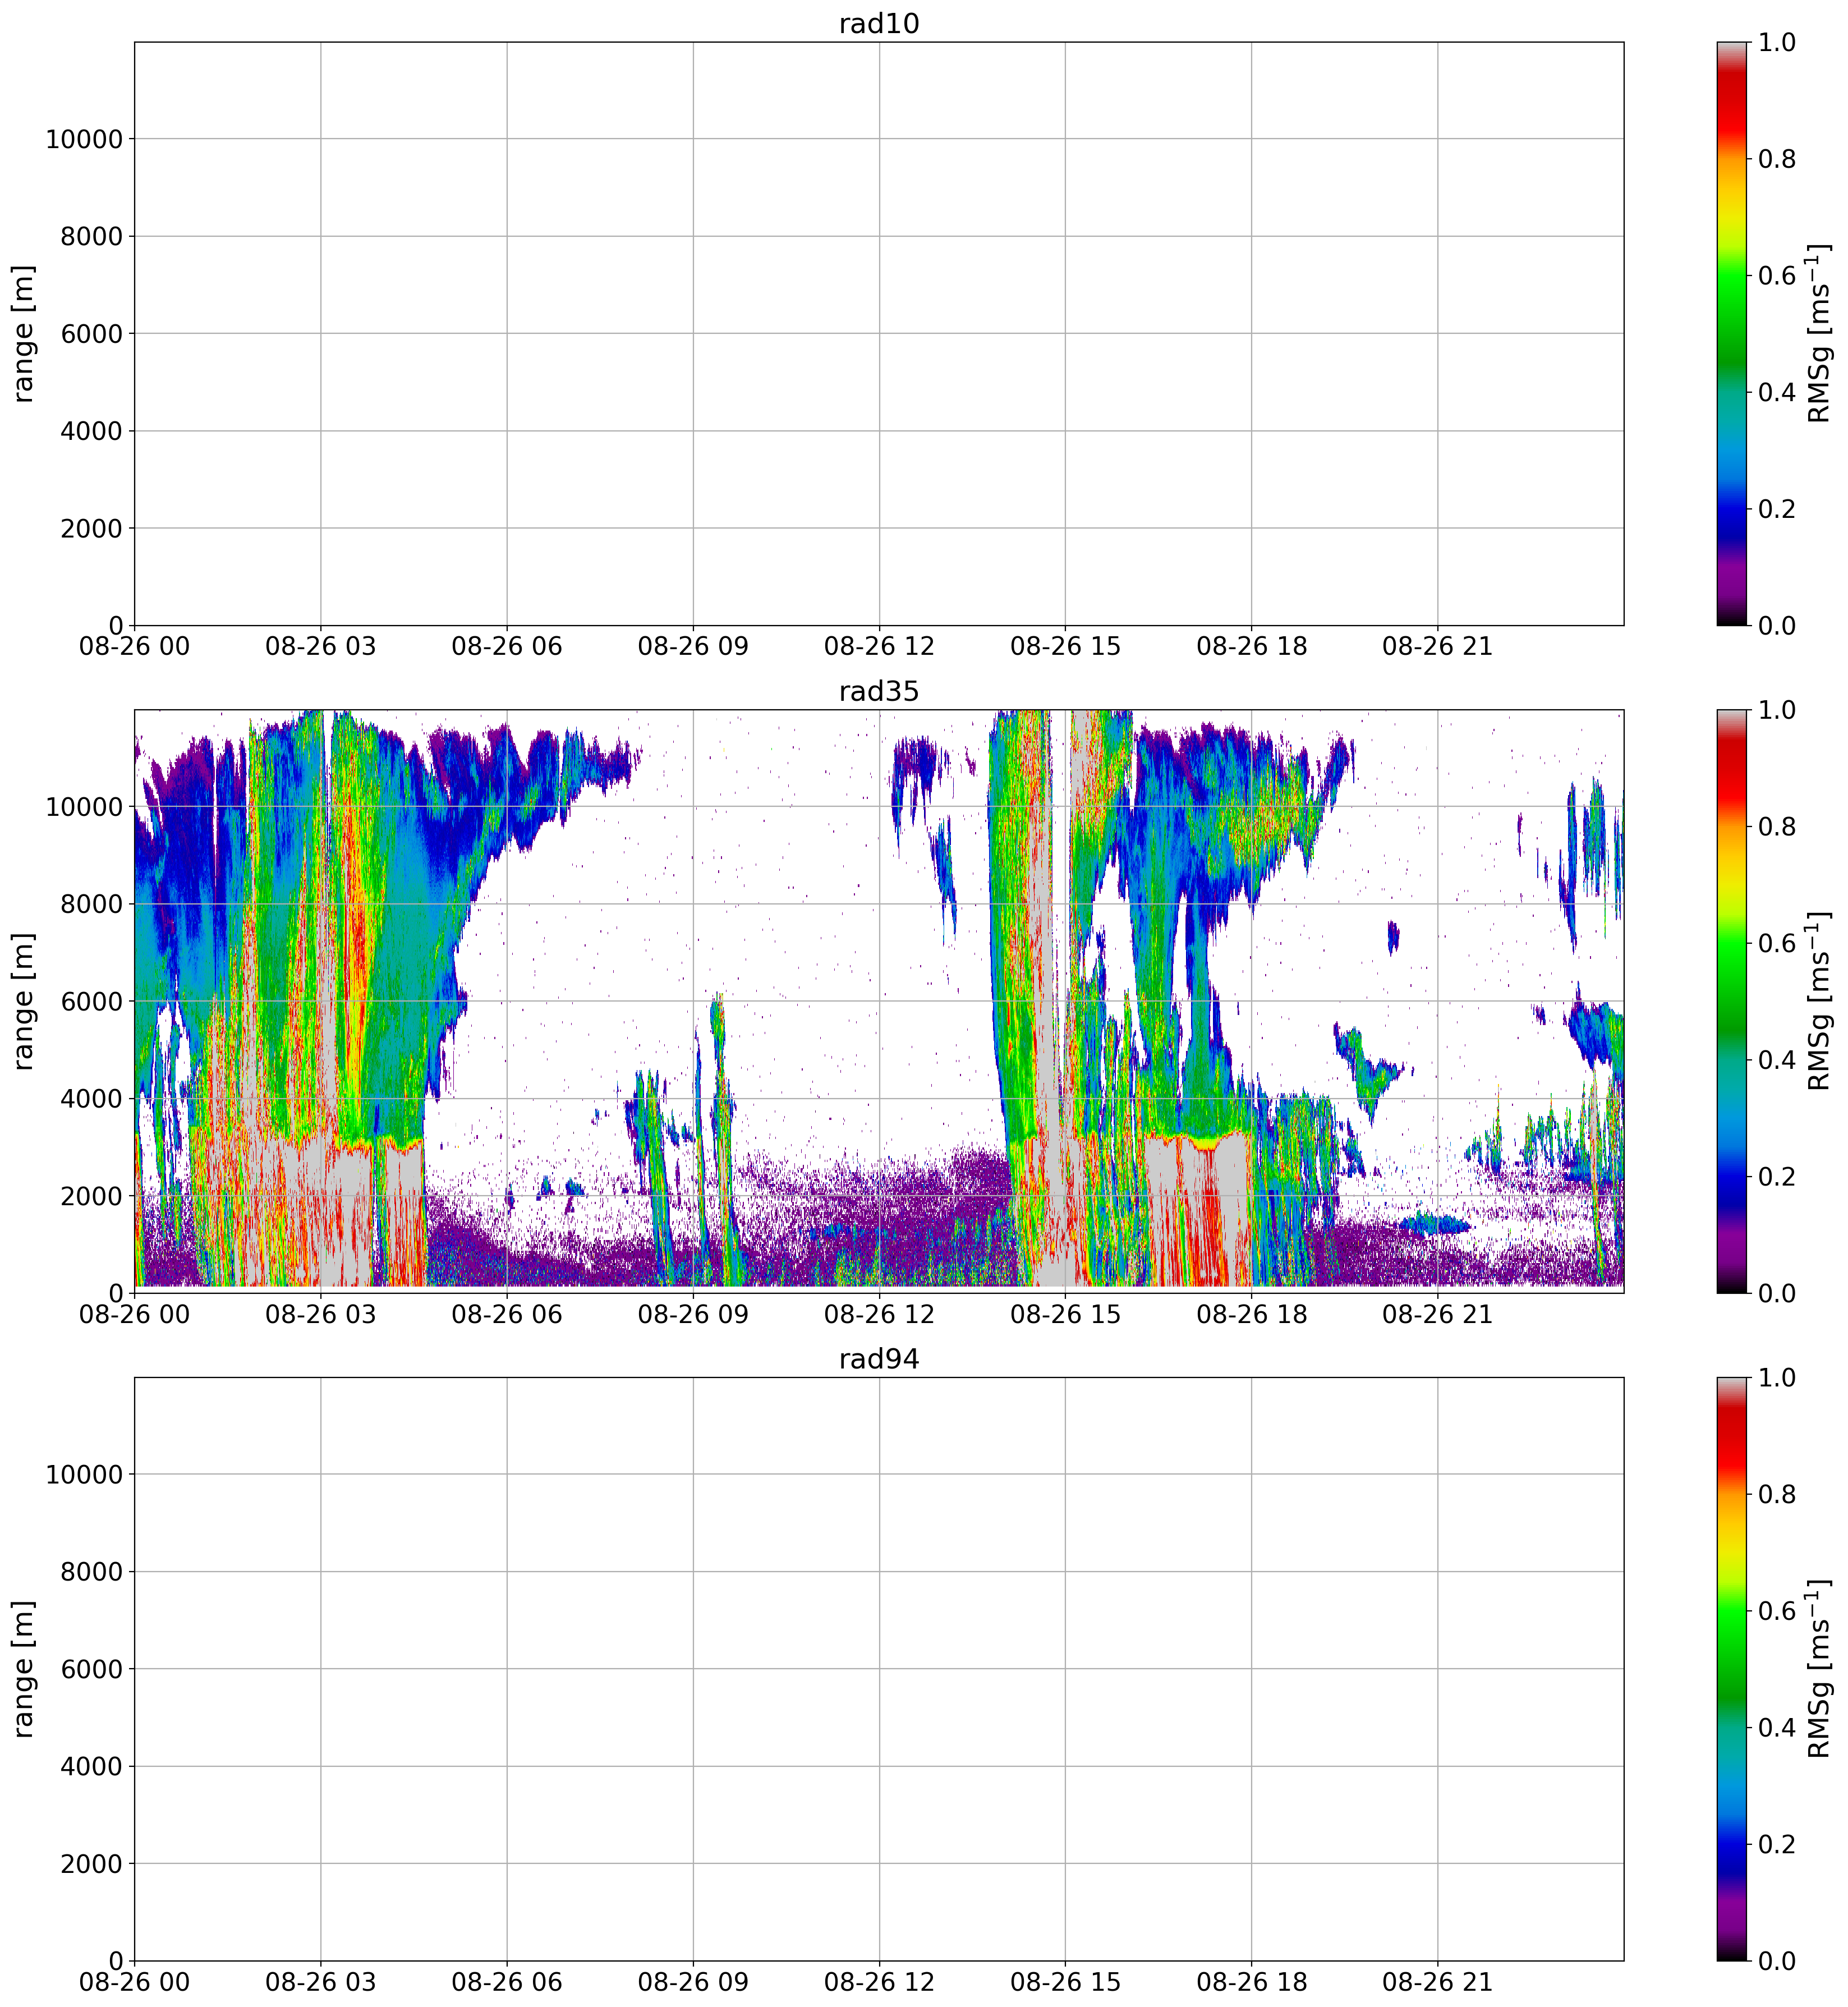The width and height of the screenshot is (1848, 2007).
Task: Click the 'range [m]' label of rad10
Action: 24,334
